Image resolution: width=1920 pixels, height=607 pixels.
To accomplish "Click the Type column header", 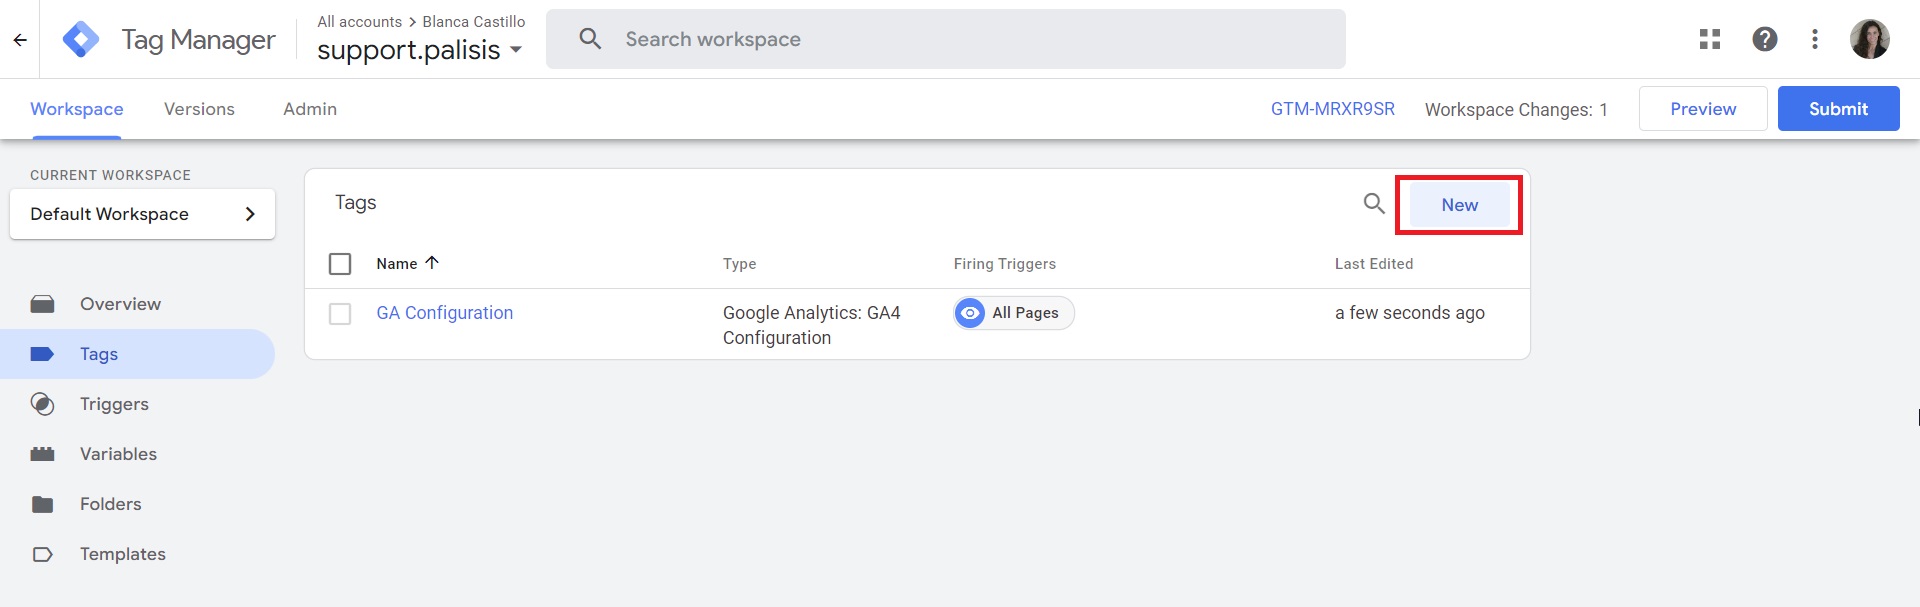I will click(740, 264).
